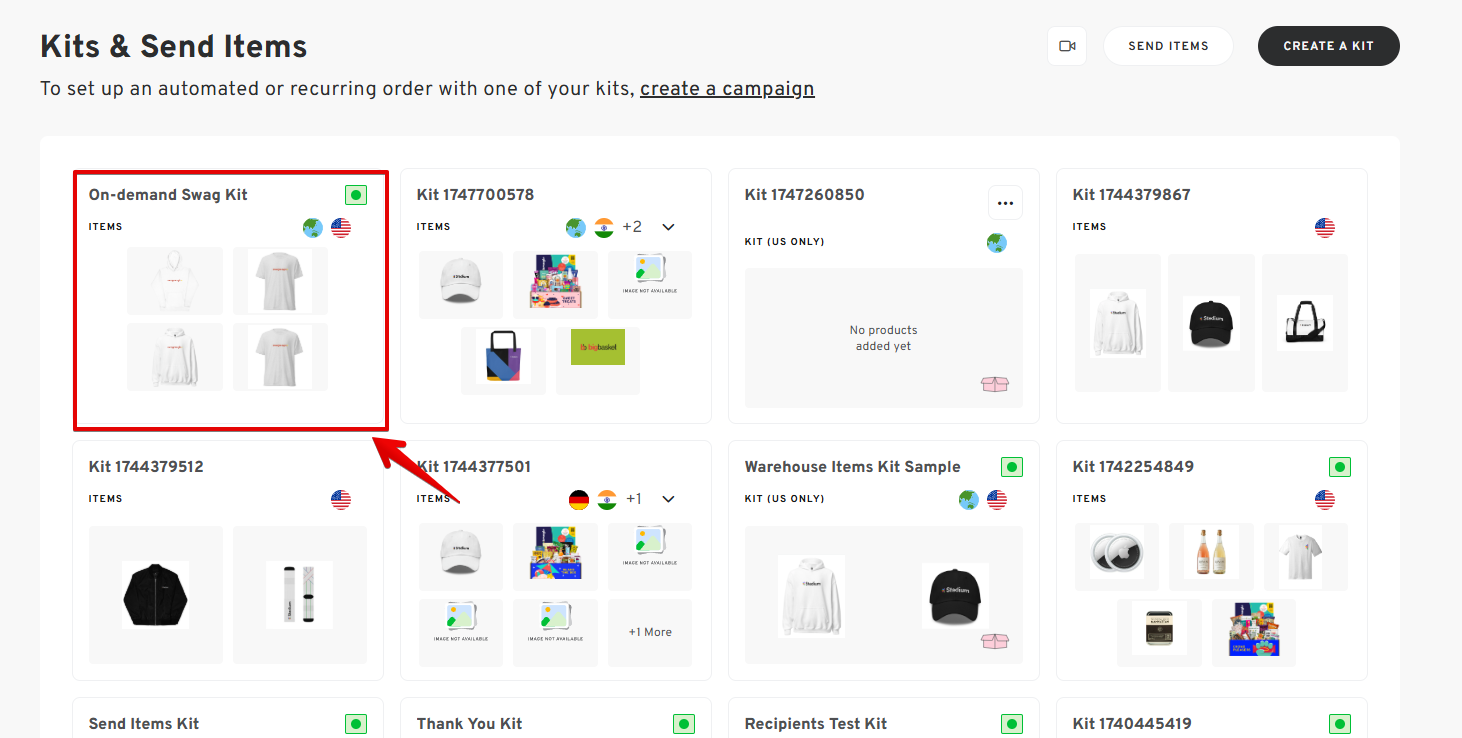Click the black jacket thumbnail in Kit 1744379512
Screen dimensions: 1462x738
156,594
